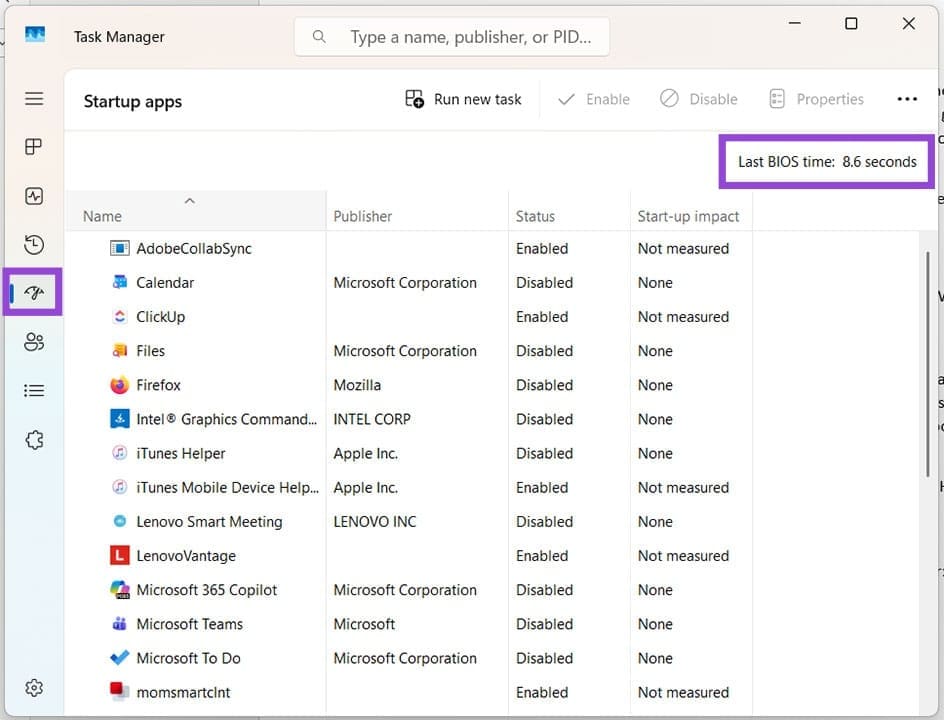Click the Disable button
This screenshot has height=720, width=944.
point(699,99)
